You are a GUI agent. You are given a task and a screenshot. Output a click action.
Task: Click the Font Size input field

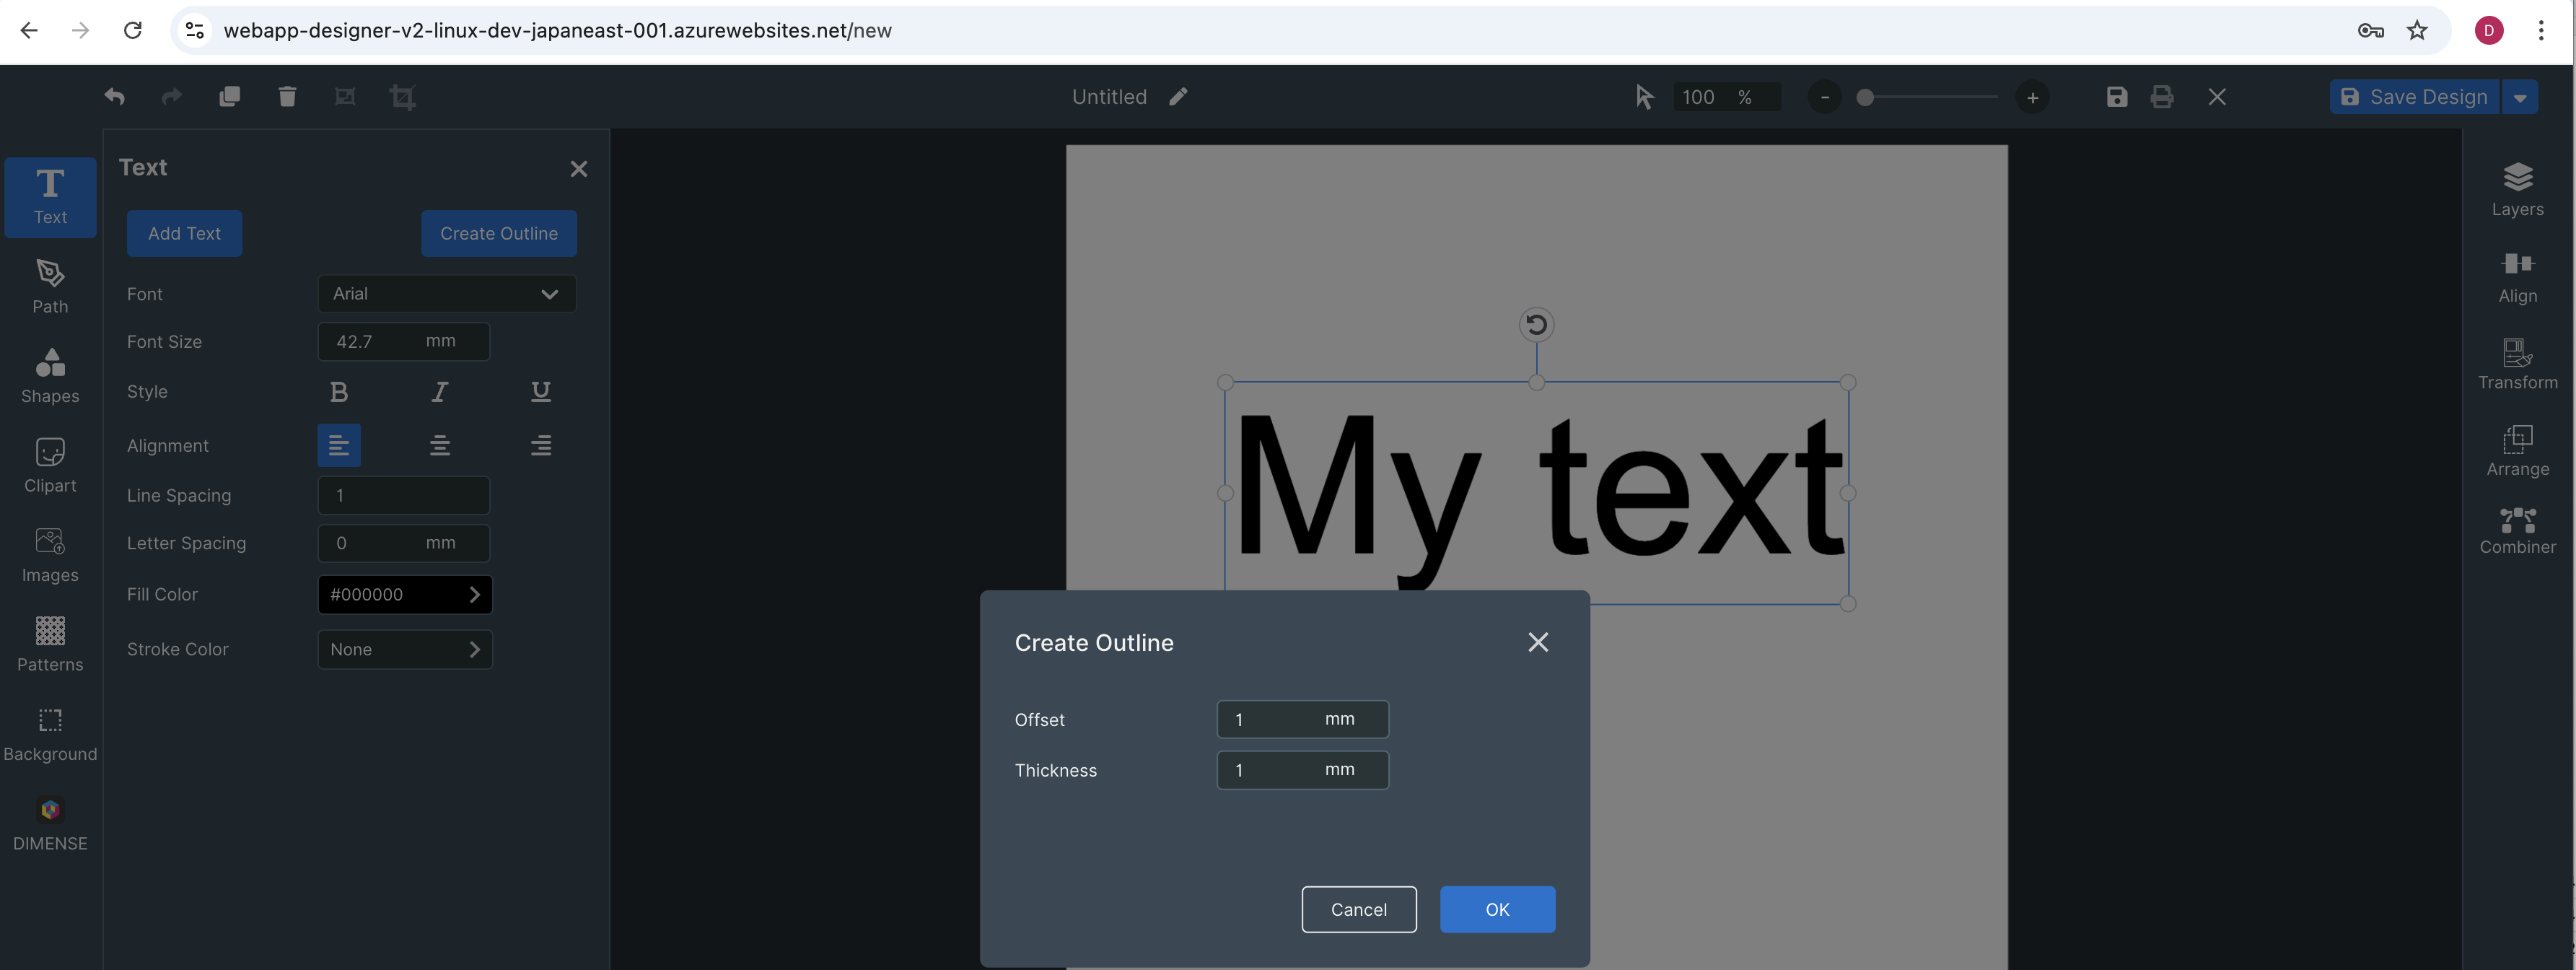coord(403,341)
